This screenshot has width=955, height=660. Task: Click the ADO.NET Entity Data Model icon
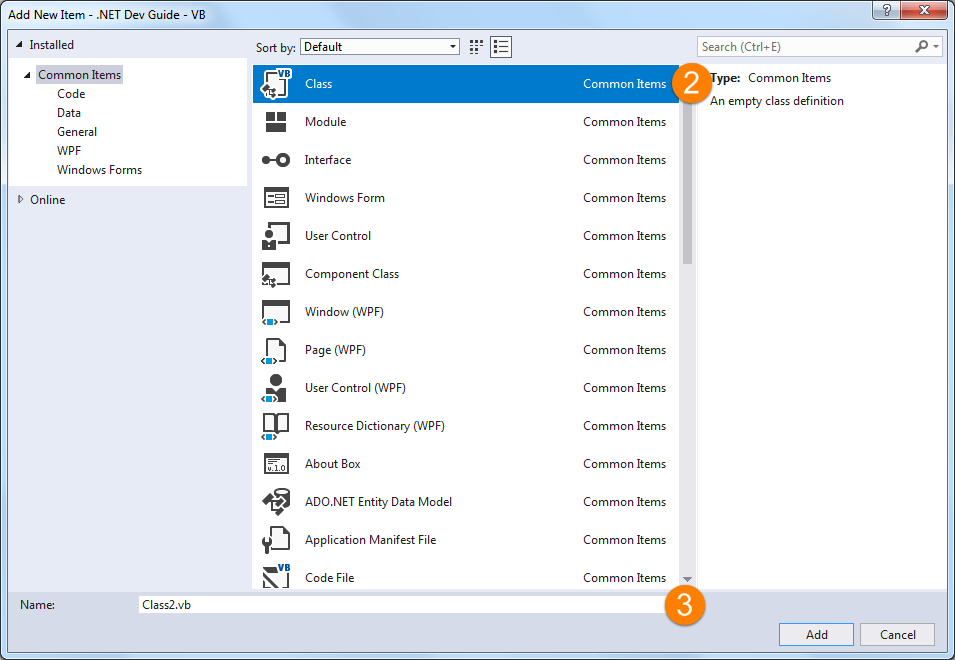[276, 502]
